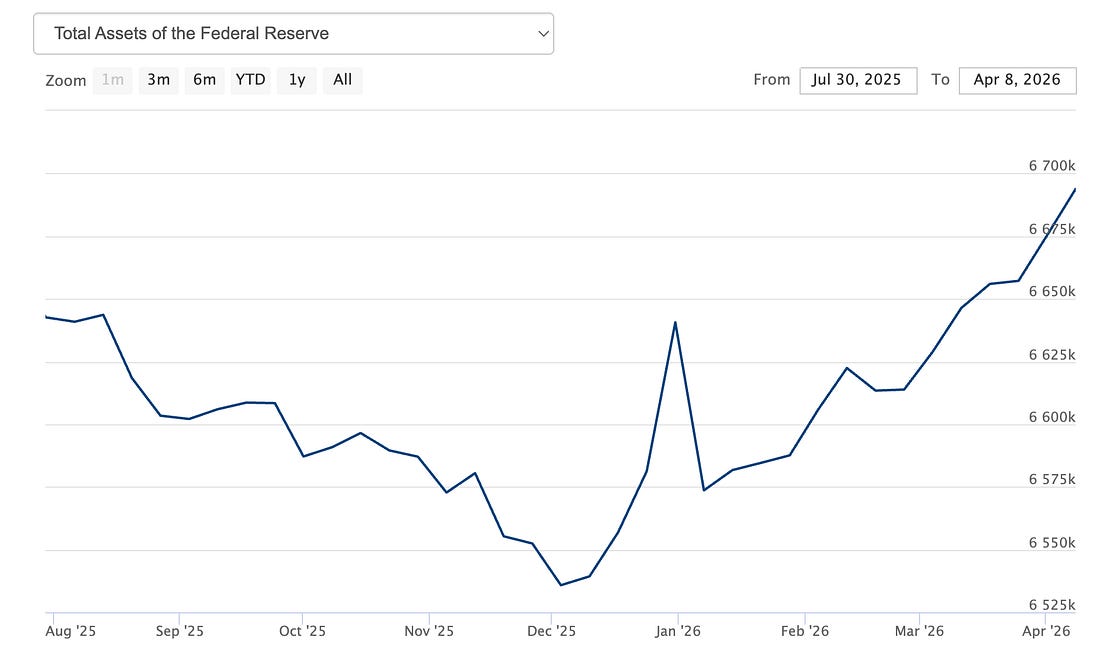The height and width of the screenshot is (662, 1100).
Task: Click the 6 525k axis label
Action: 1052,604
